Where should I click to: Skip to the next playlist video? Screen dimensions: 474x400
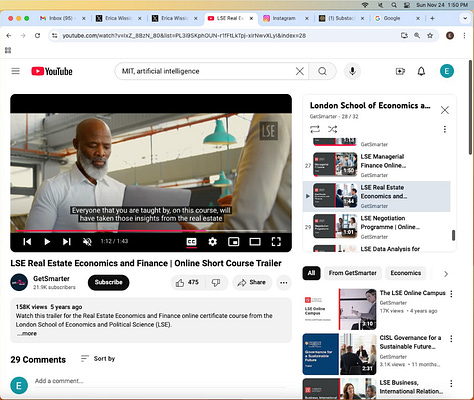67,242
